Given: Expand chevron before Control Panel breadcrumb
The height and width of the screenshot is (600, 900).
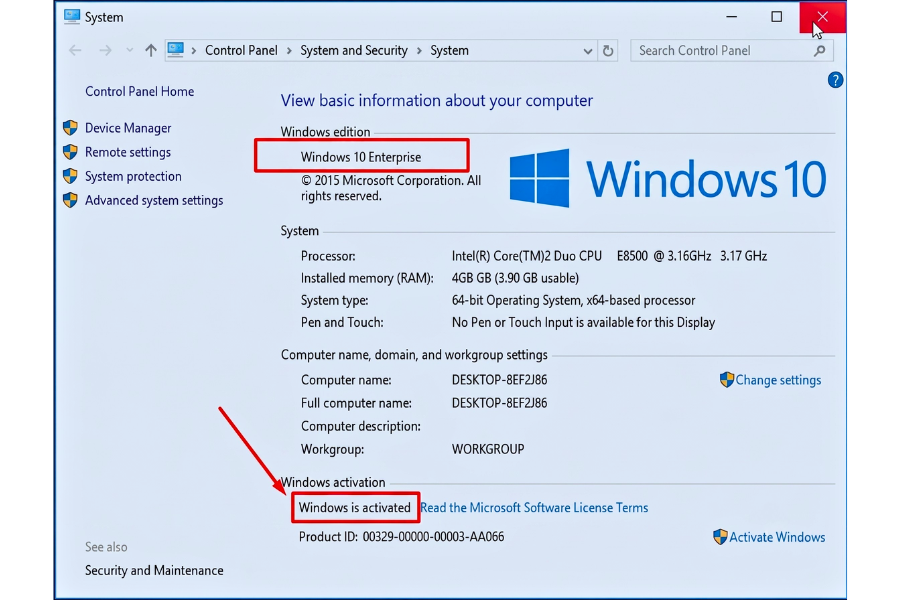Looking at the screenshot, I should coord(194,51).
